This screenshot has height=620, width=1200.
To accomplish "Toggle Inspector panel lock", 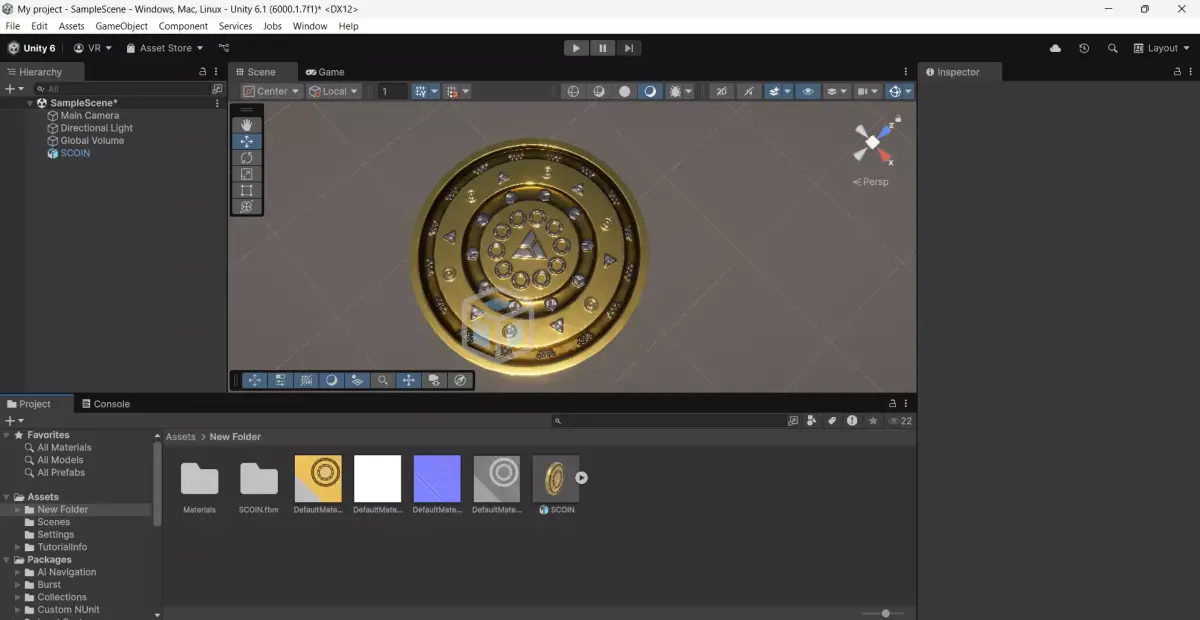I will coord(1177,72).
